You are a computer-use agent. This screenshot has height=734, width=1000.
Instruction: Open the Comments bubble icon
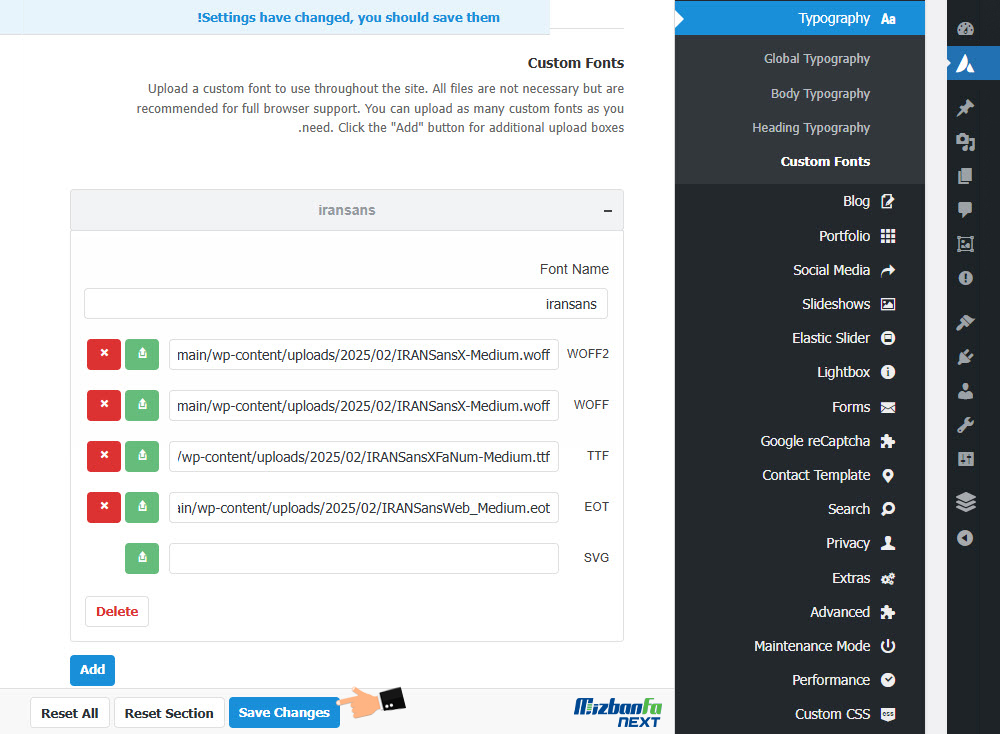coord(965,209)
